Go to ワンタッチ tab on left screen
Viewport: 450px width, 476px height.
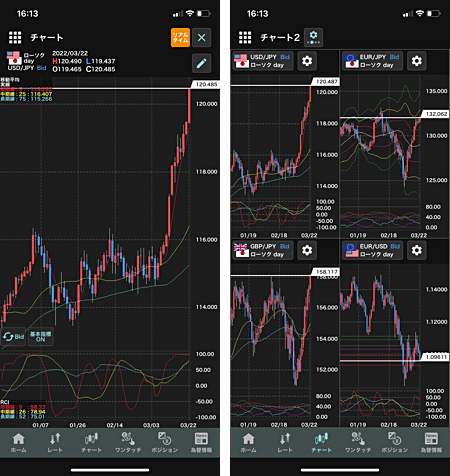point(128,442)
